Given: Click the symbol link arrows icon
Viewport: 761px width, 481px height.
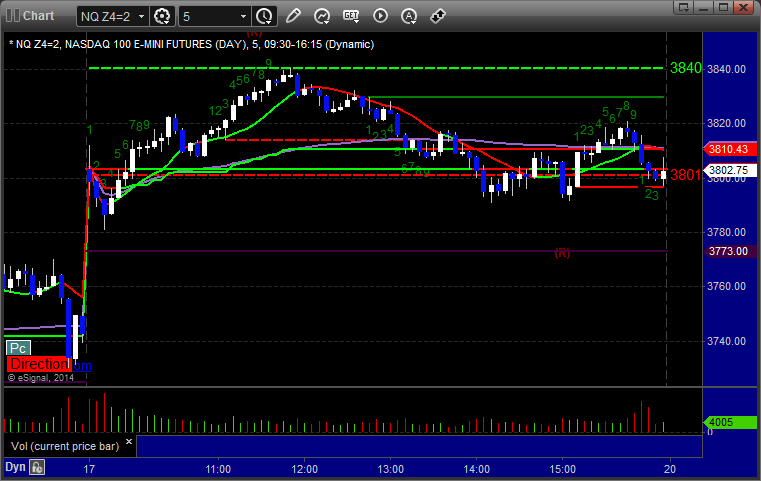Looking at the screenshot, I should click(x=438, y=16).
